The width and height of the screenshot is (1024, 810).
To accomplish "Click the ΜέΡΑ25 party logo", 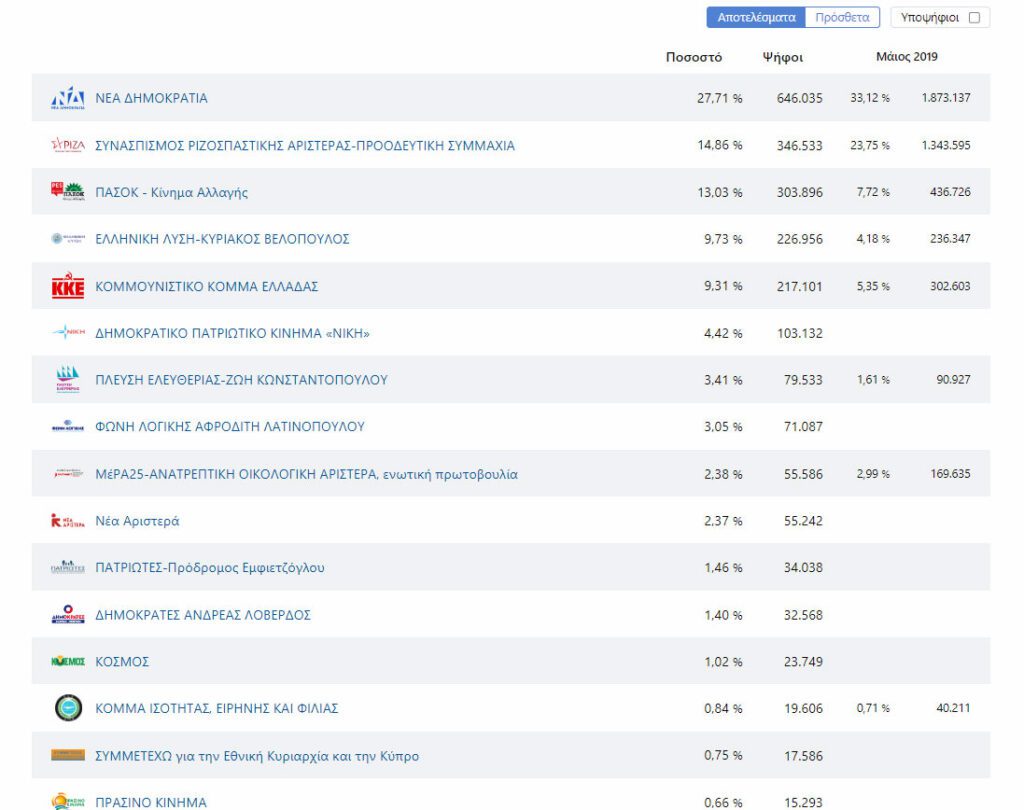I will [x=68, y=474].
